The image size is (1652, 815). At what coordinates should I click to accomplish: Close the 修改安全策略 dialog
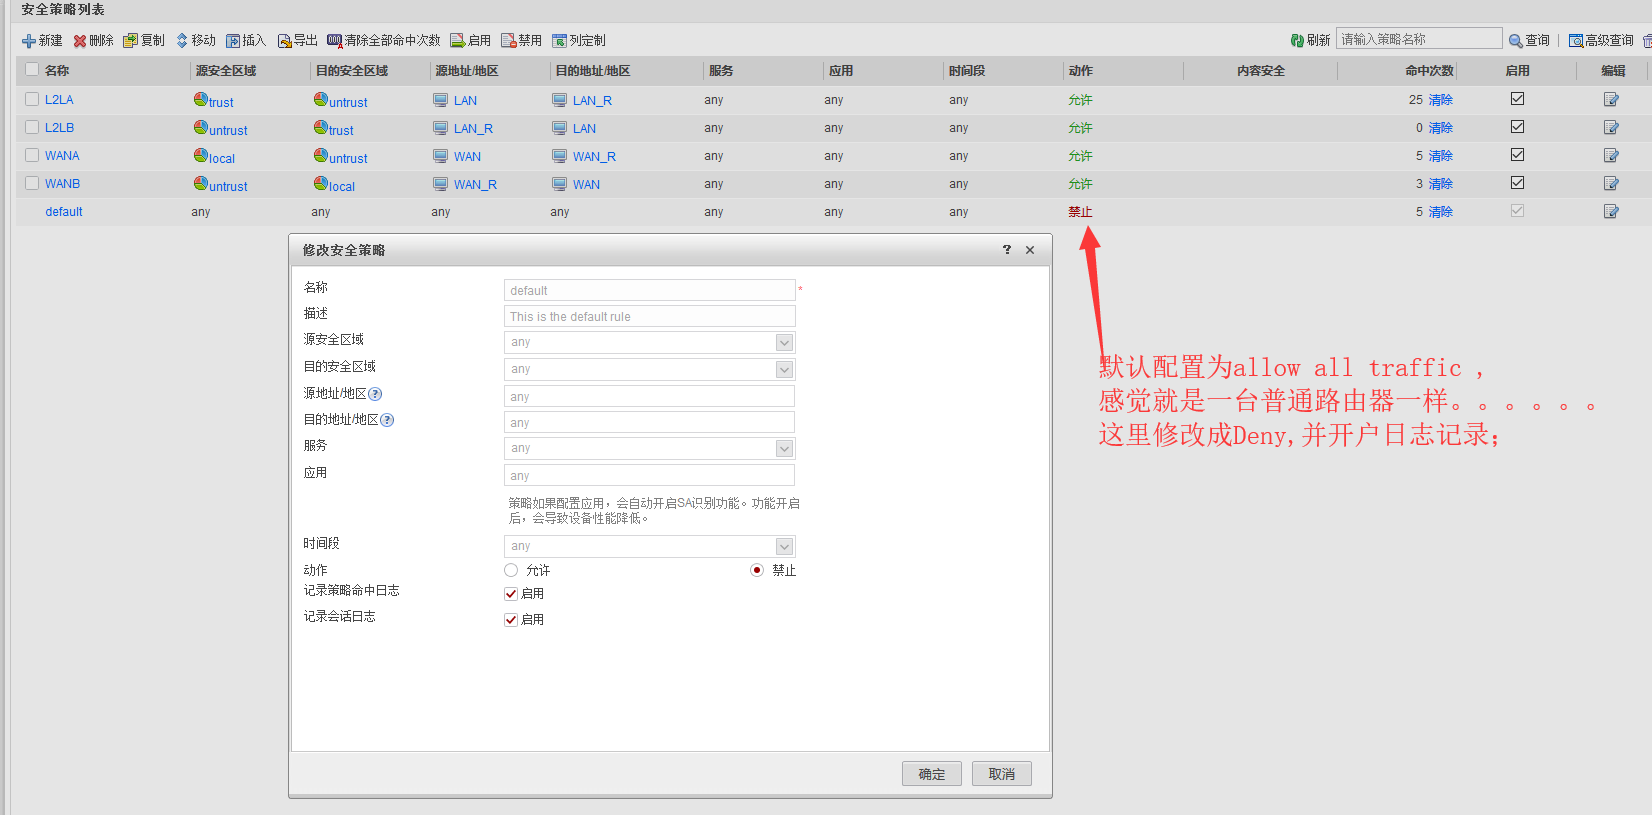coord(1030,250)
